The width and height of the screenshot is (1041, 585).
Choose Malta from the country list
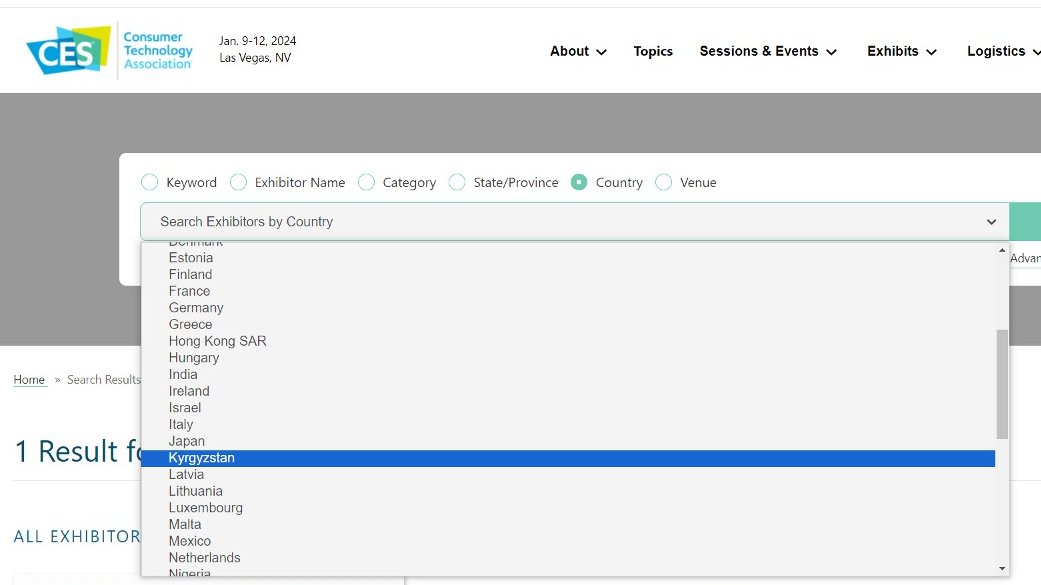pyautogui.click(x=568, y=525)
